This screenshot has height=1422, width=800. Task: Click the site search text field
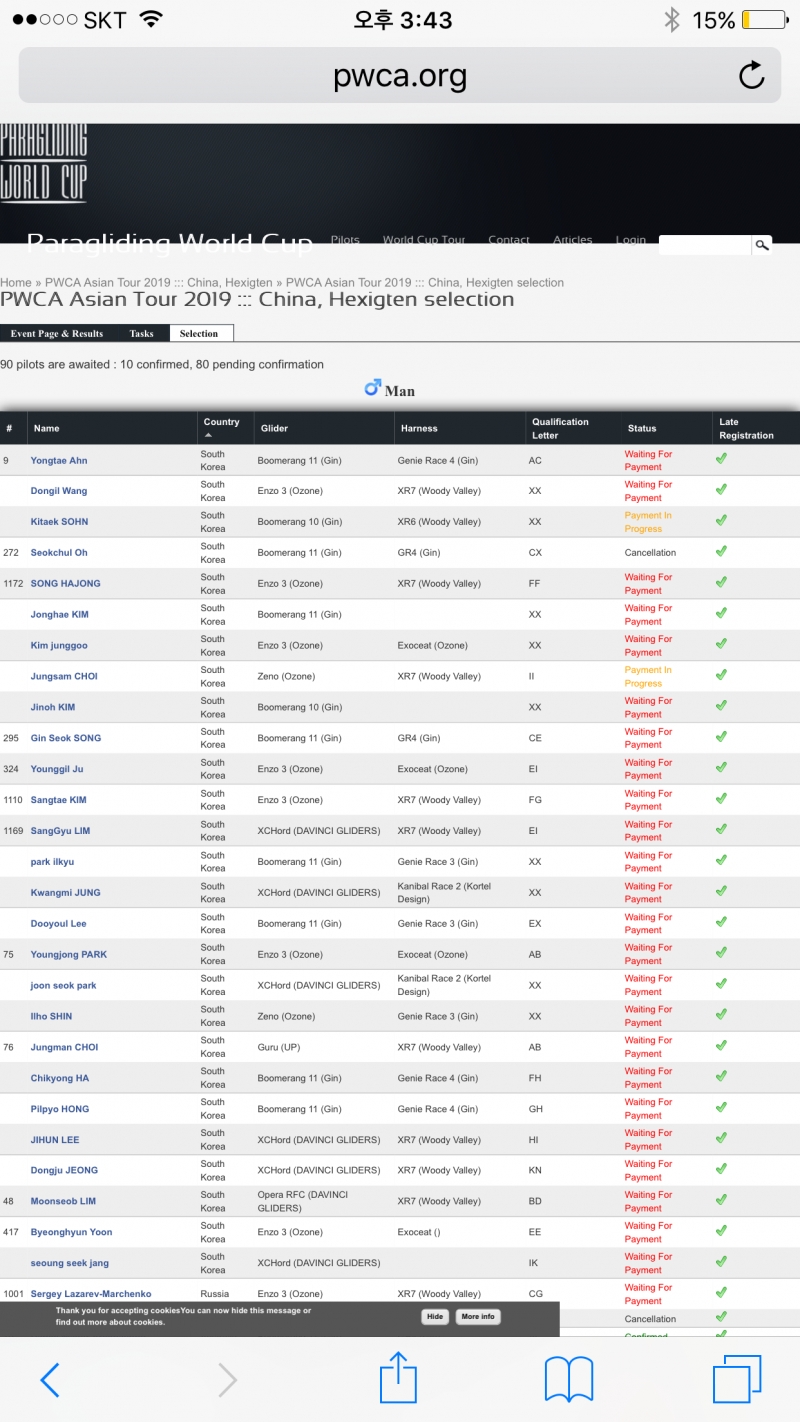pyautogui.click(x=705, y=245)
